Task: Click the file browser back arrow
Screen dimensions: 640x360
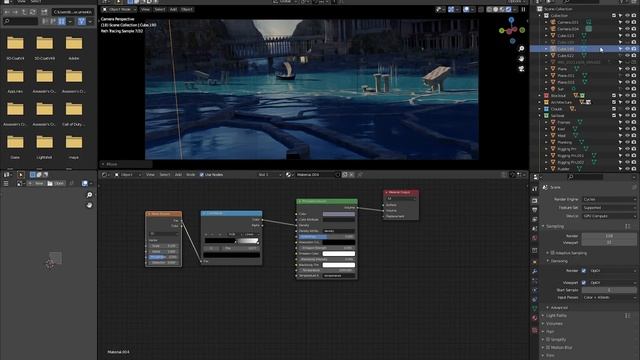Action: pyautogui.click(x=7, y=12)
